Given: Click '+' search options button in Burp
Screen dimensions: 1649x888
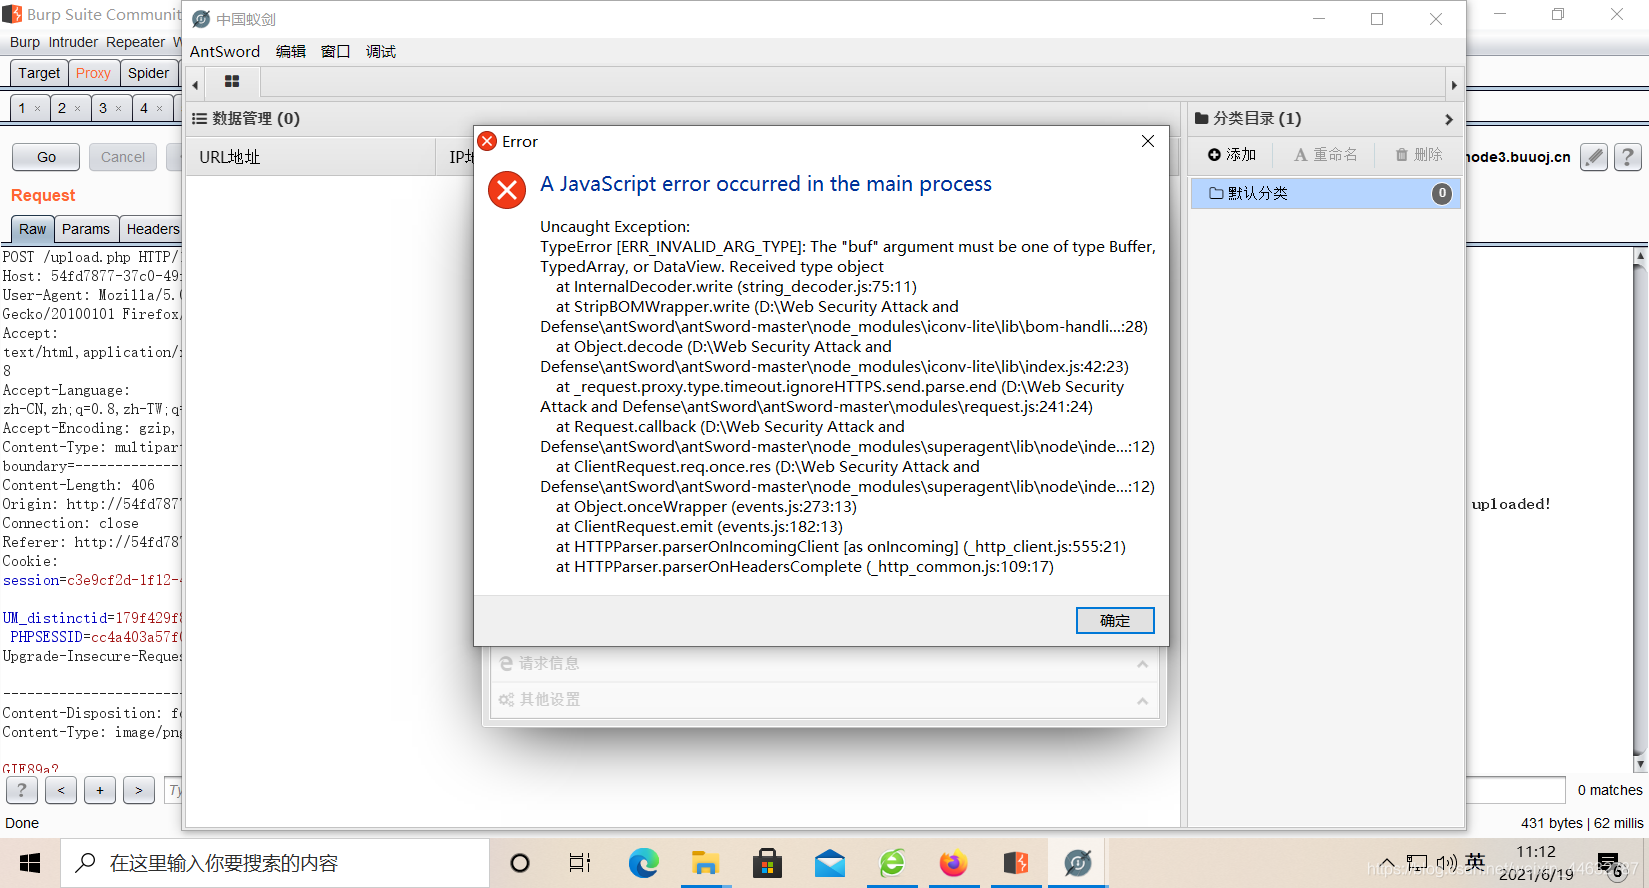Looking at the screenshot, I should click(100, 790).
